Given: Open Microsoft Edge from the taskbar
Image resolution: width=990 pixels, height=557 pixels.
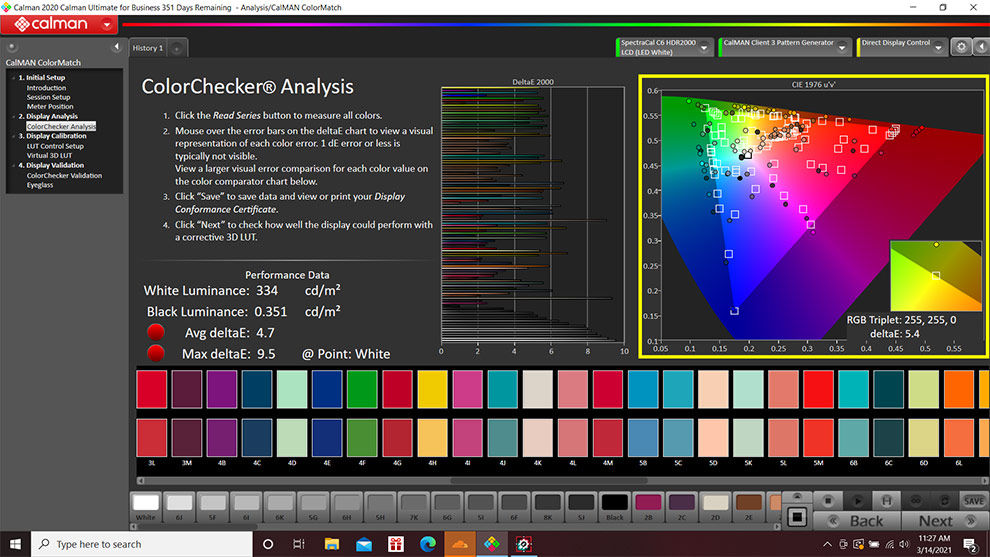Looking at the screenshot, I should (427, 544).
